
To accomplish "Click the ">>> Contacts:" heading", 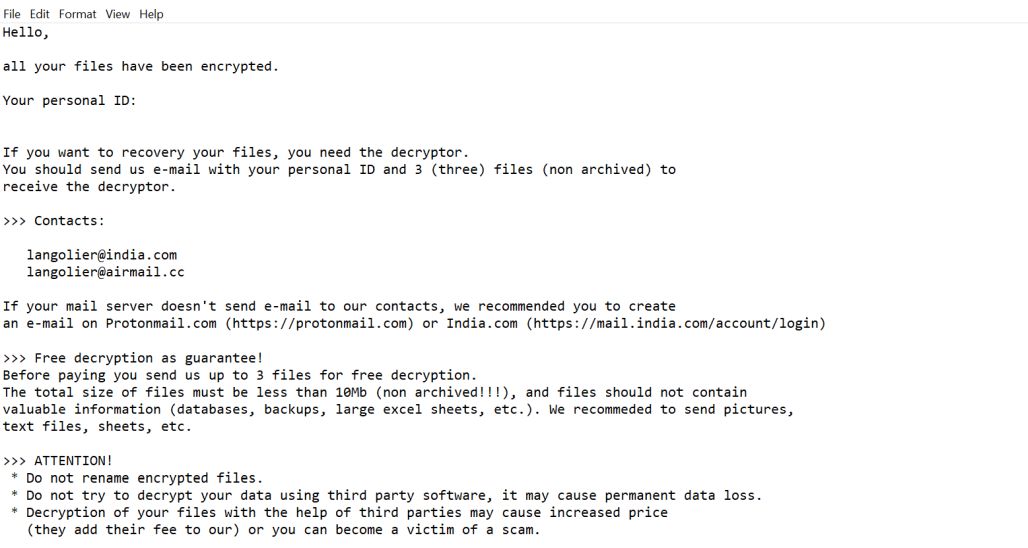I will click(x=53, y=221).
